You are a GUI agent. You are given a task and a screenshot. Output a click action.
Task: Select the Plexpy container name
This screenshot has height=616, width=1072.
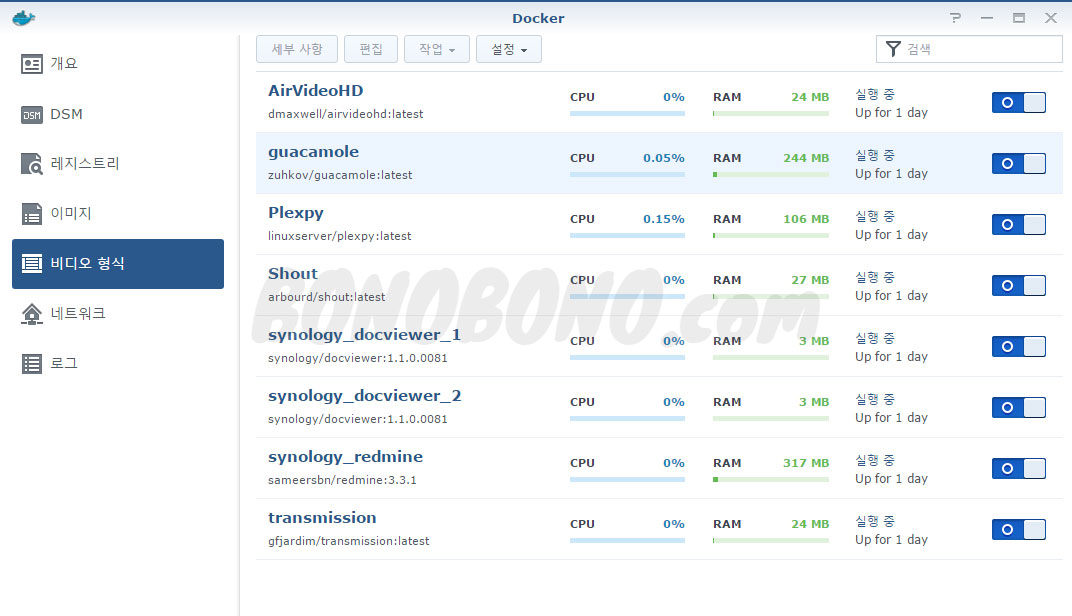point(295,213)
